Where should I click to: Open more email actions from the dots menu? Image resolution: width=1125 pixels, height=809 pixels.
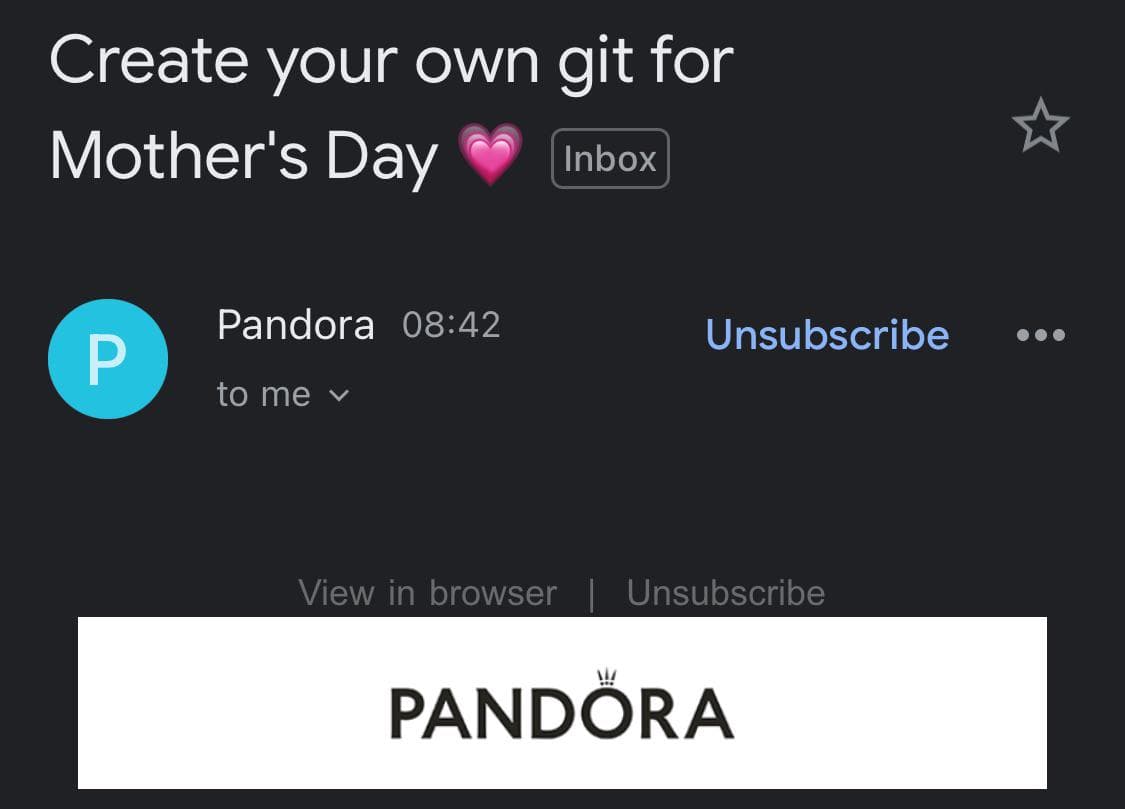1039,335
